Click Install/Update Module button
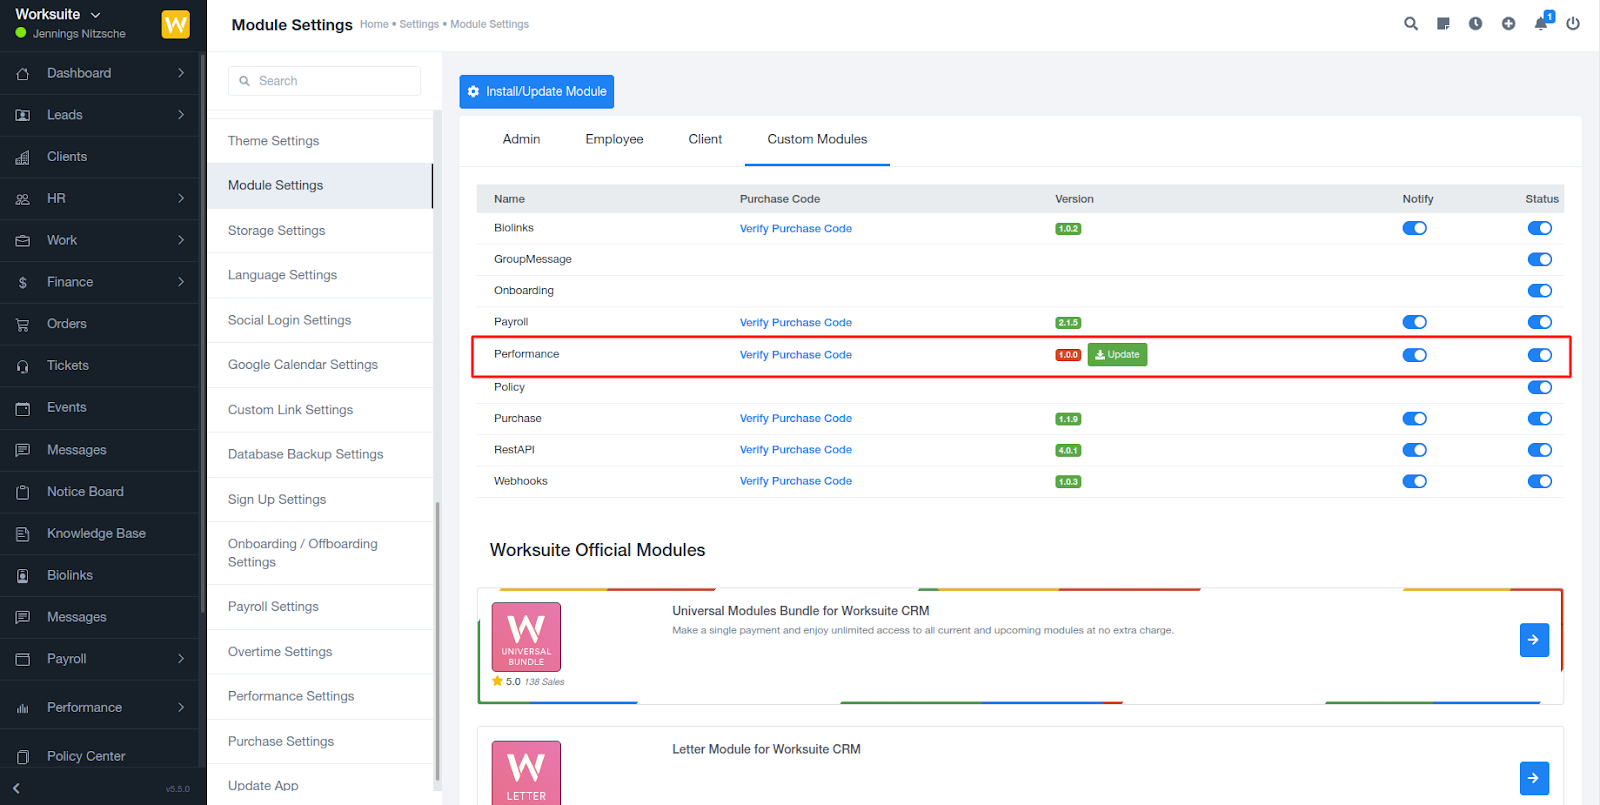Screen dimensions: 1600x805 point(537,91)
